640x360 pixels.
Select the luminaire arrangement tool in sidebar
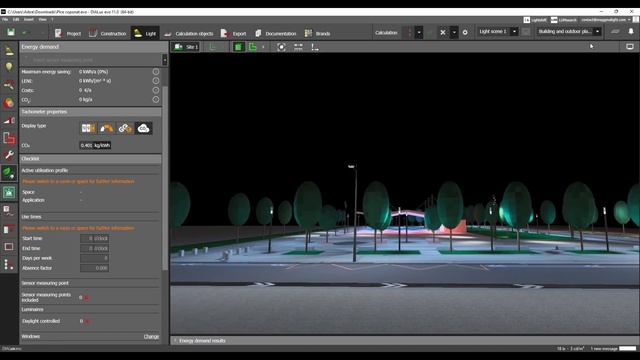click(9, 84)
